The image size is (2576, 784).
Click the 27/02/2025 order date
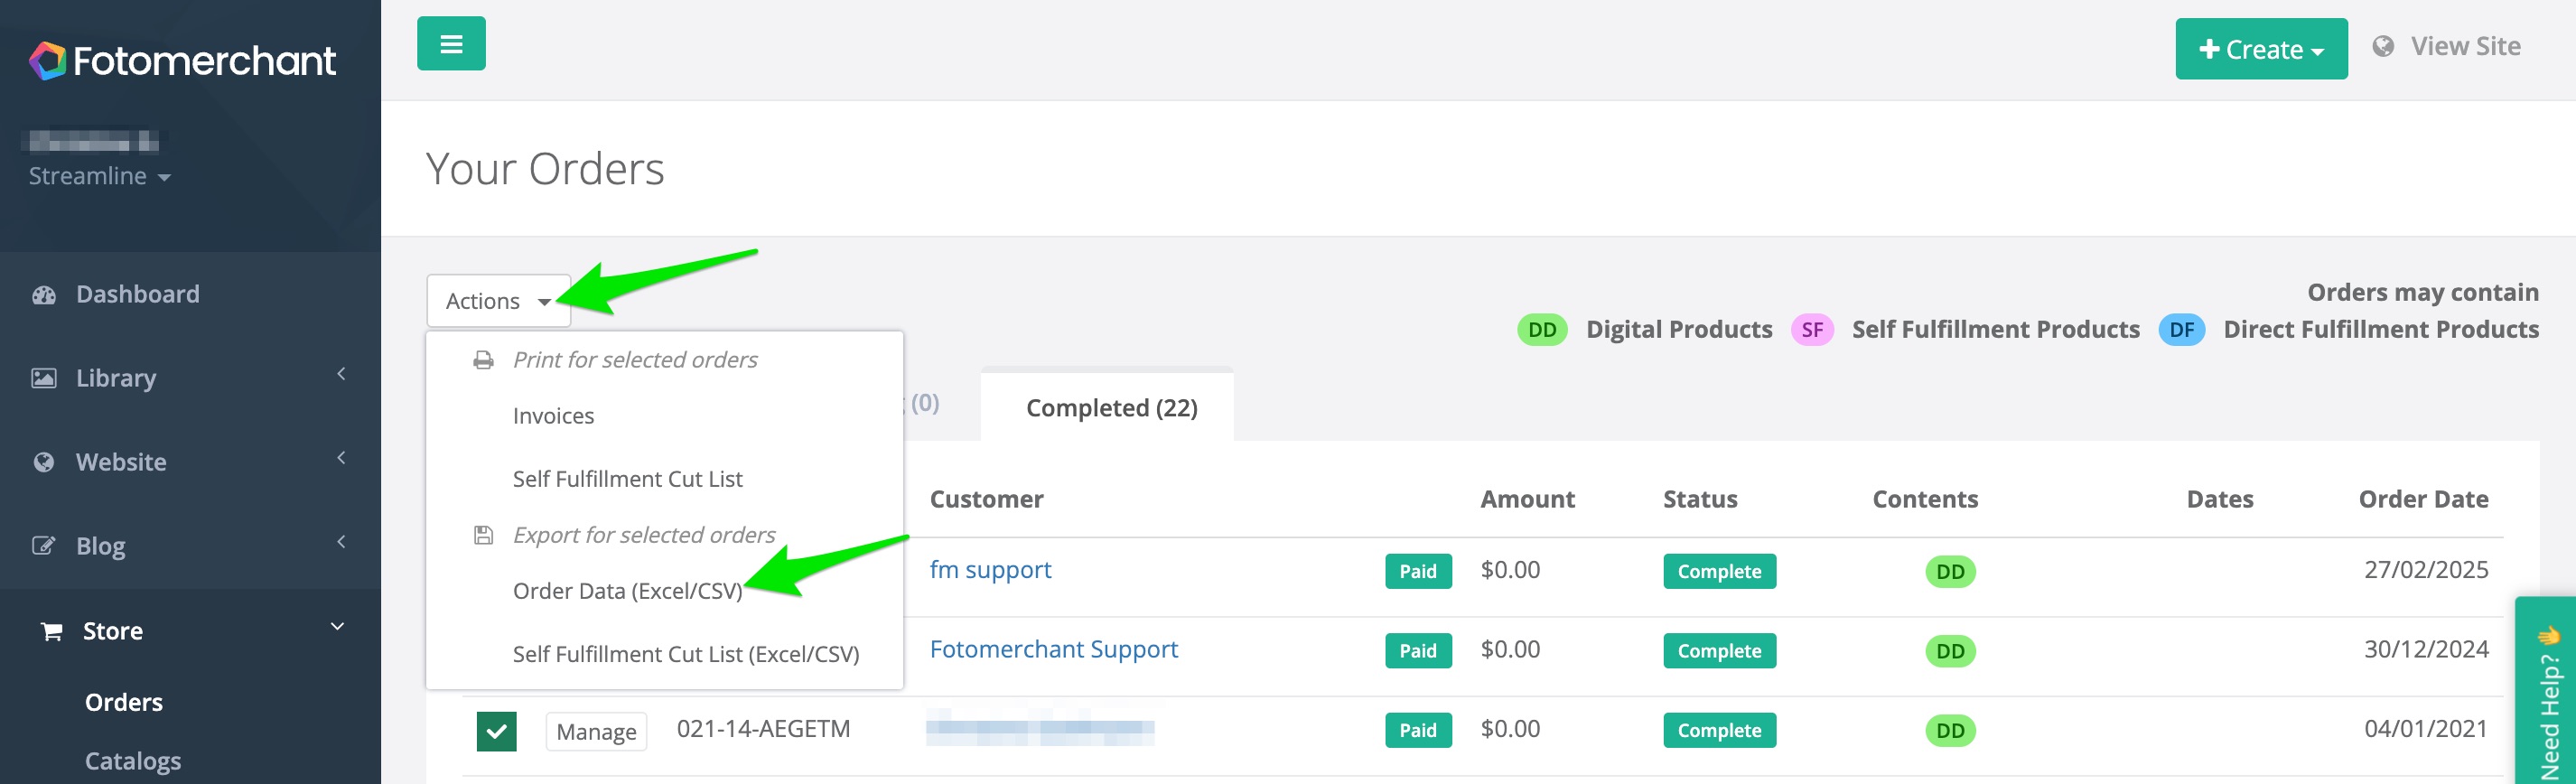2425,570
